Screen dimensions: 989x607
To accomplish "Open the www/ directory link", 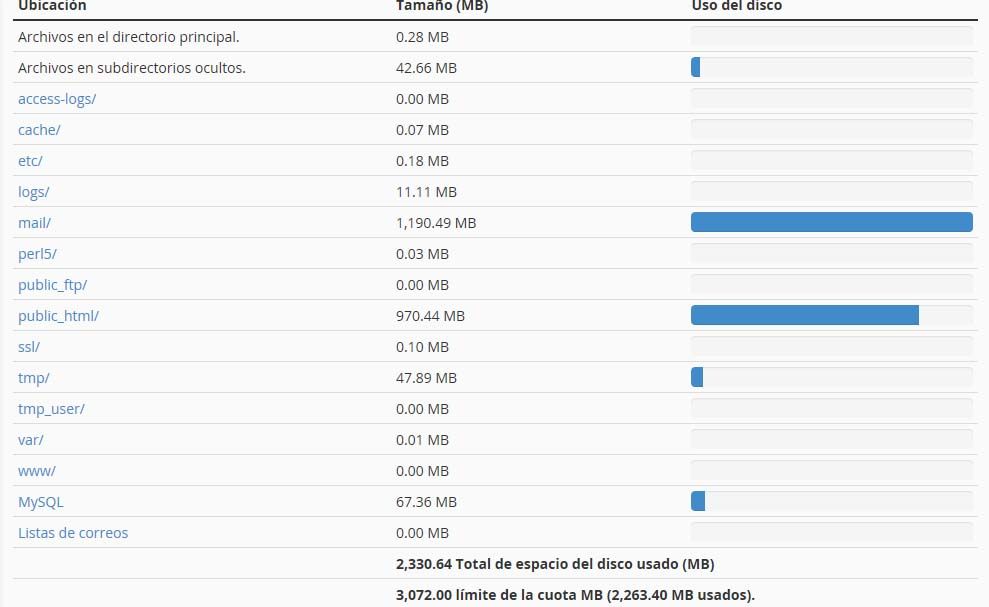I will [37, 471].
